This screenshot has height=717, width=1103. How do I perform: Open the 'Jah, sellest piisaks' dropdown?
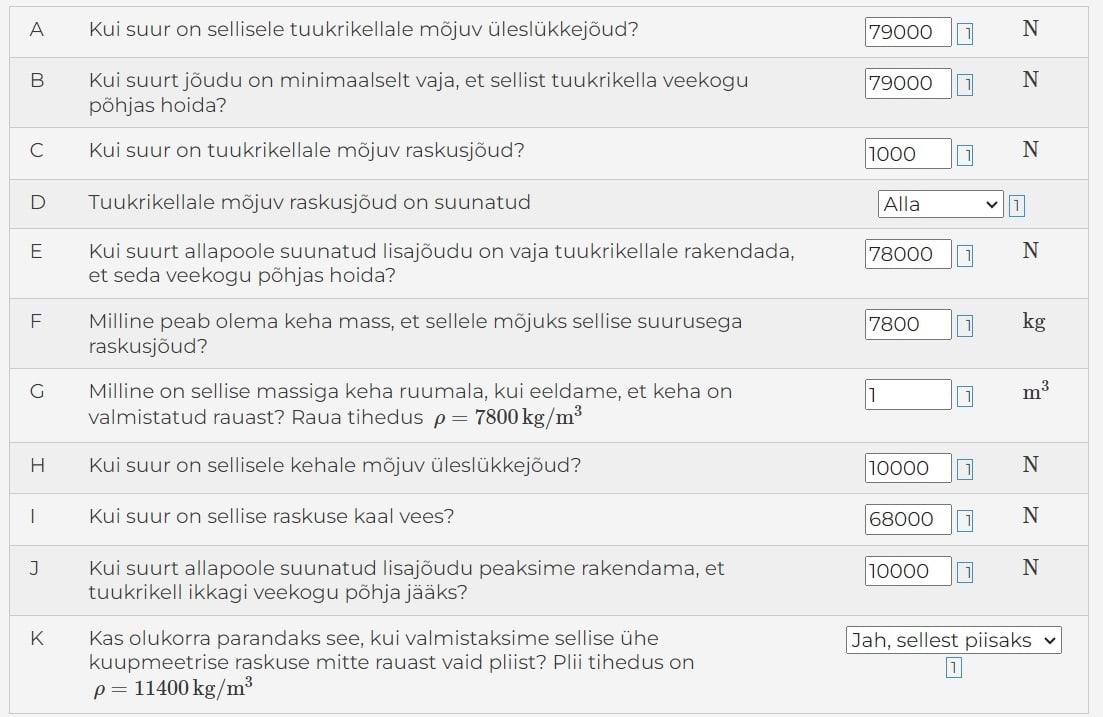pyautogui.click(x=953, y=640)
